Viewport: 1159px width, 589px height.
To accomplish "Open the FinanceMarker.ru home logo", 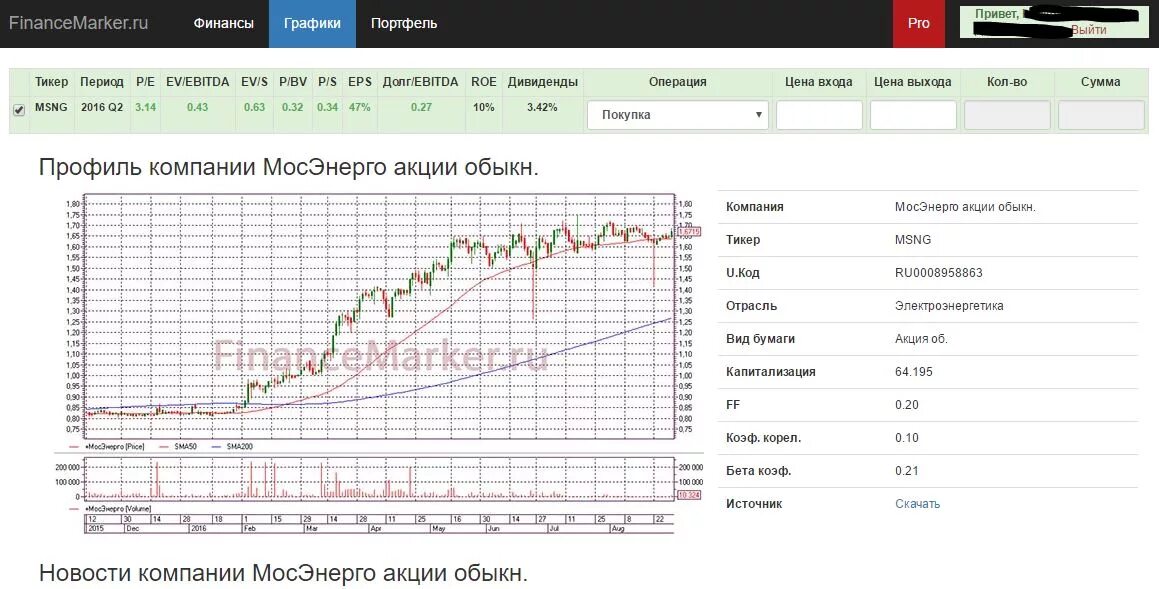I will (x=78, y=23).
